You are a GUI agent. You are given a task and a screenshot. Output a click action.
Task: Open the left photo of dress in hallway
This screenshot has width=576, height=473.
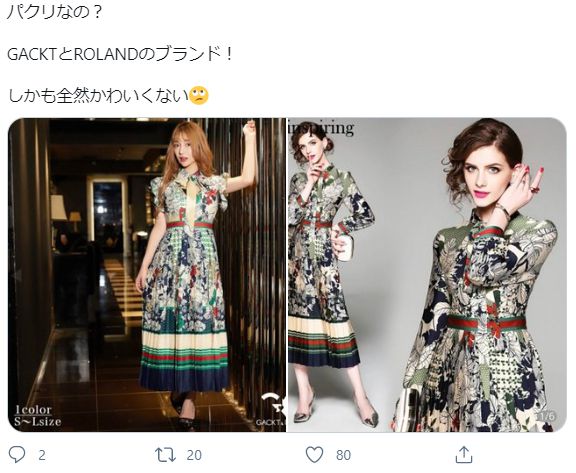click(147, 275)
